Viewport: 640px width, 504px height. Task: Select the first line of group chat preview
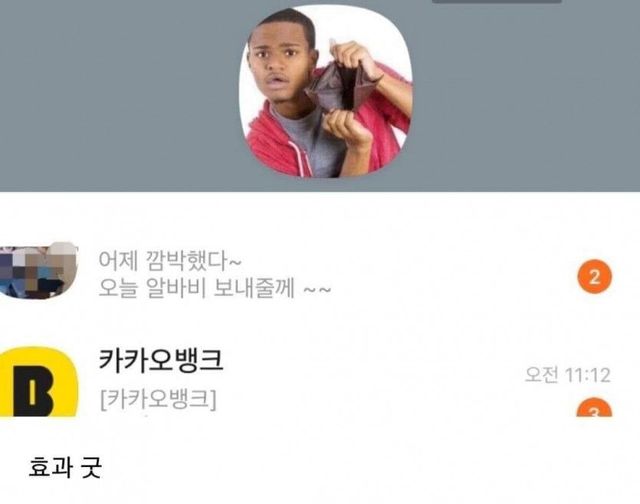[170, 260]
